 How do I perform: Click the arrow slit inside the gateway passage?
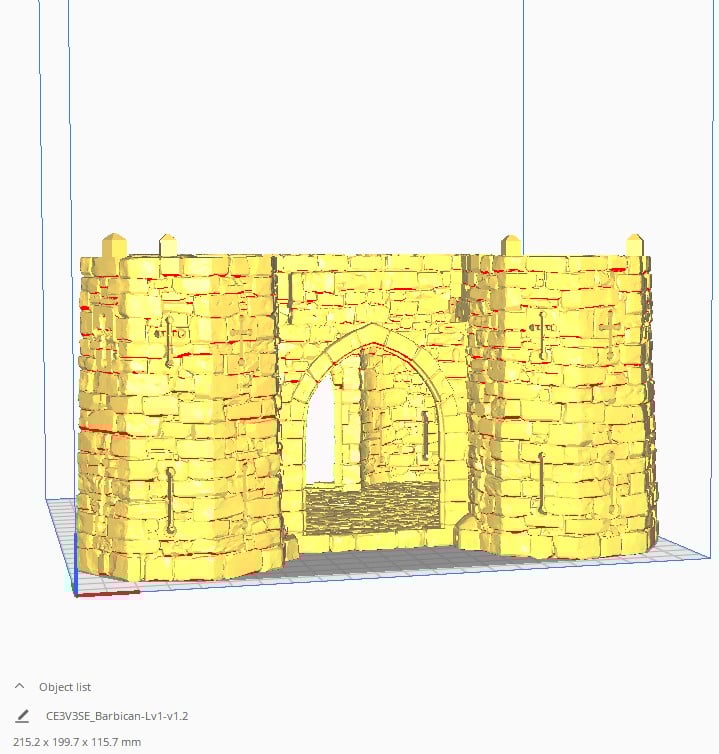426,435
